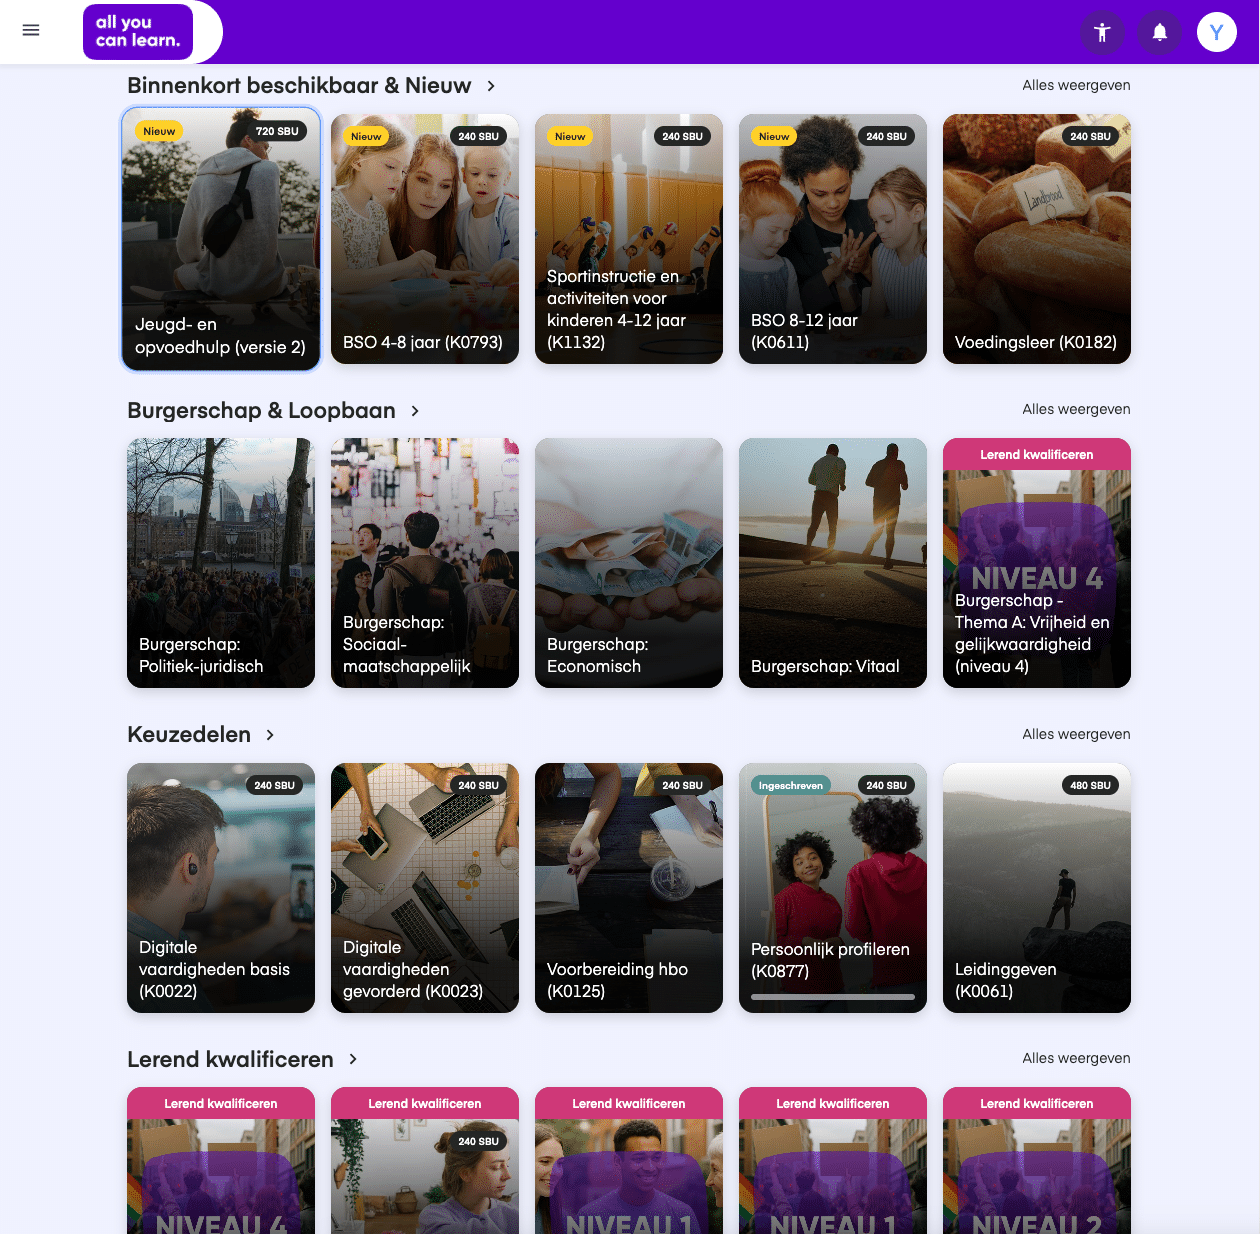Open the Y user profile avatar
Image resolution: width=1260 pixels, height=1234 pixels.
click(1217, 32)
